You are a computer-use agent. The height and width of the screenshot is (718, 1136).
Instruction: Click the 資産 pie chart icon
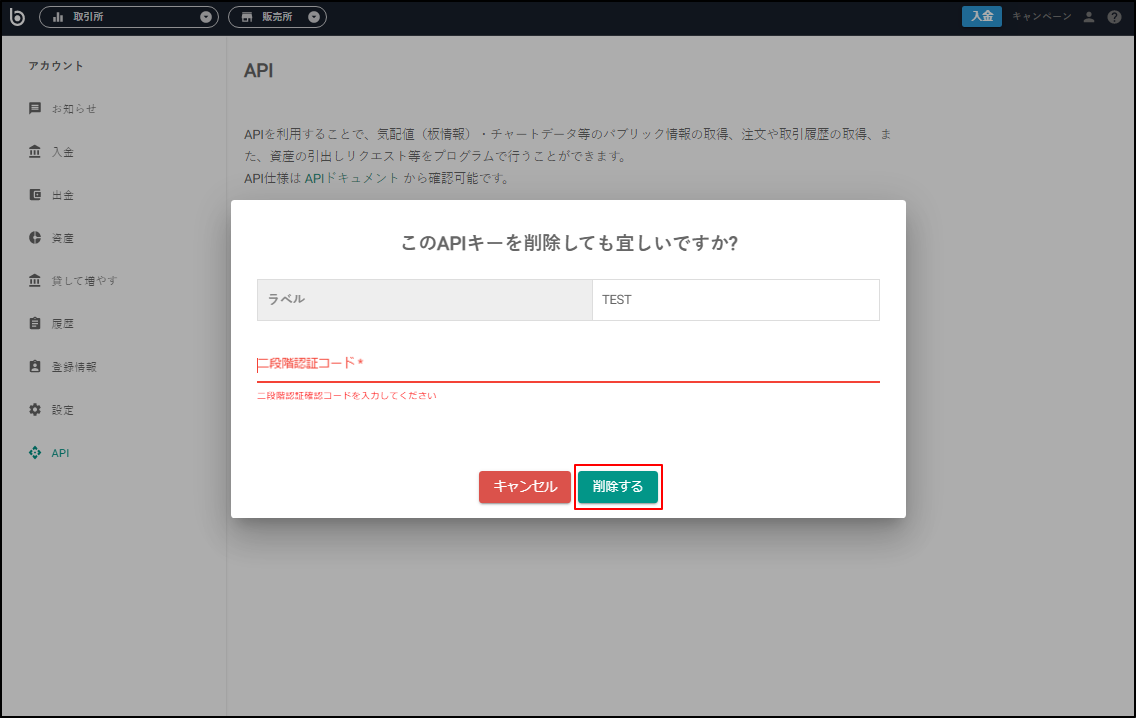35,238
